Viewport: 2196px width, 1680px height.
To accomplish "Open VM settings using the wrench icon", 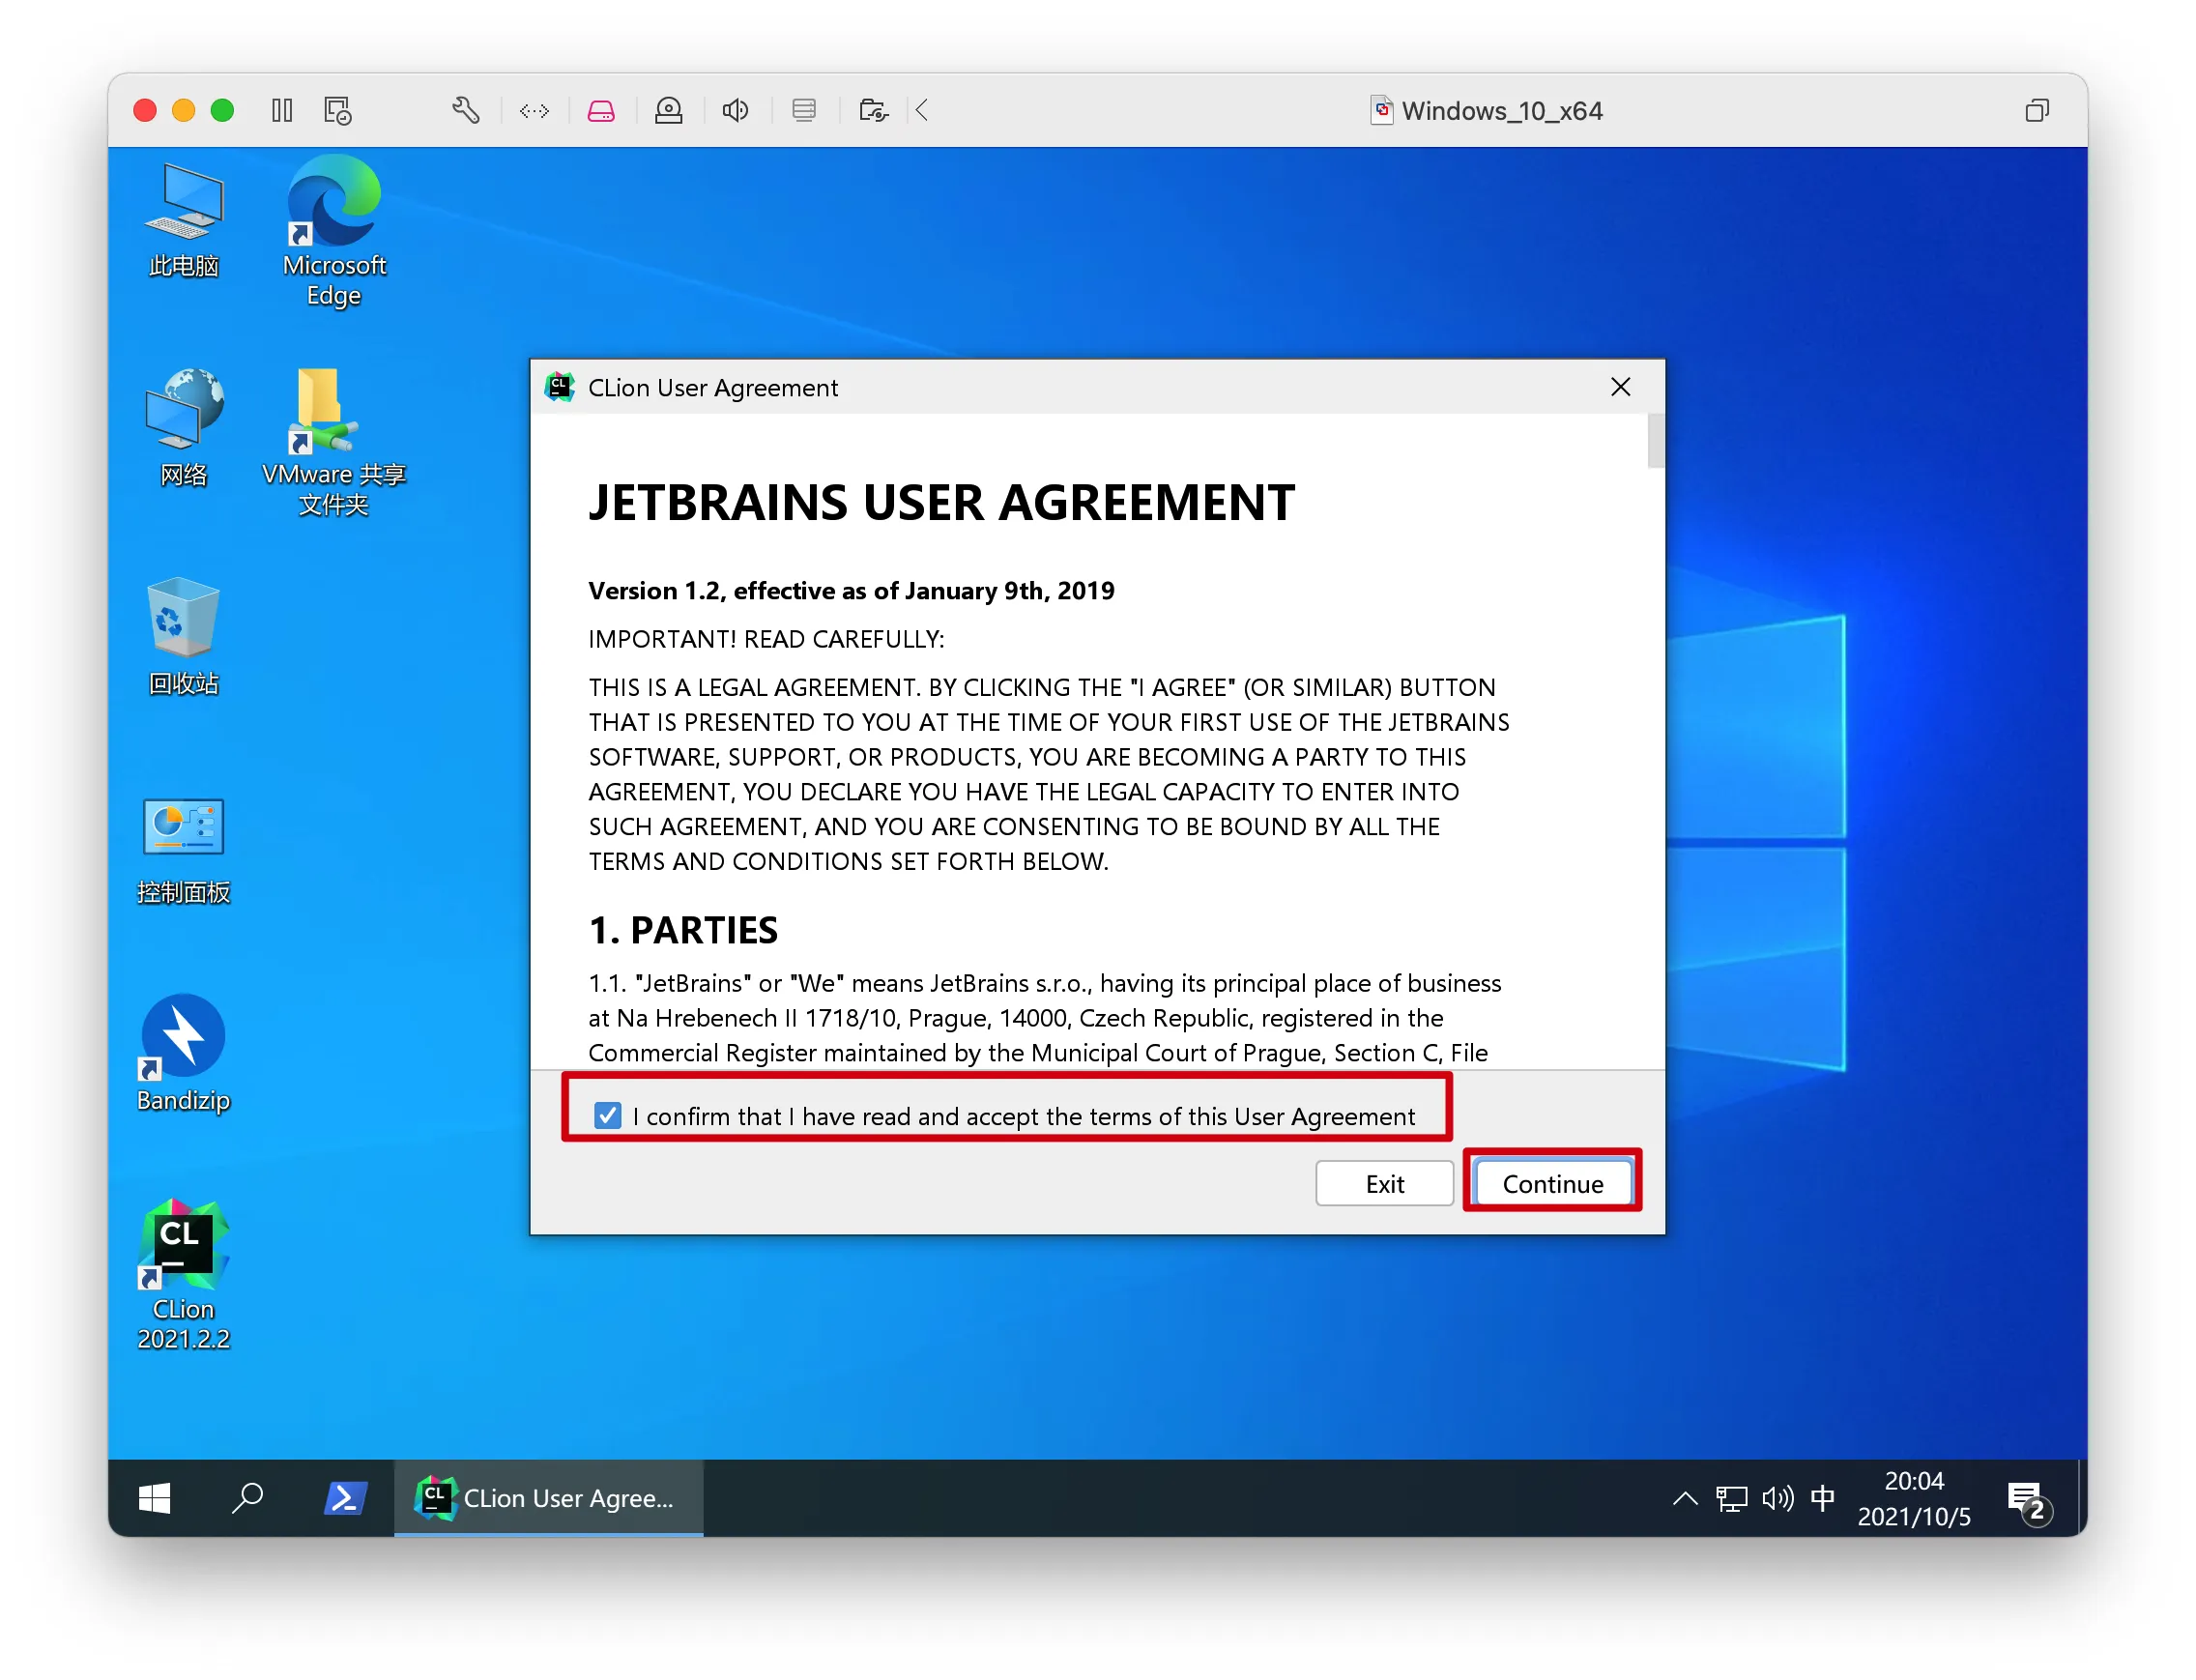I will click(x=466, y=110).
